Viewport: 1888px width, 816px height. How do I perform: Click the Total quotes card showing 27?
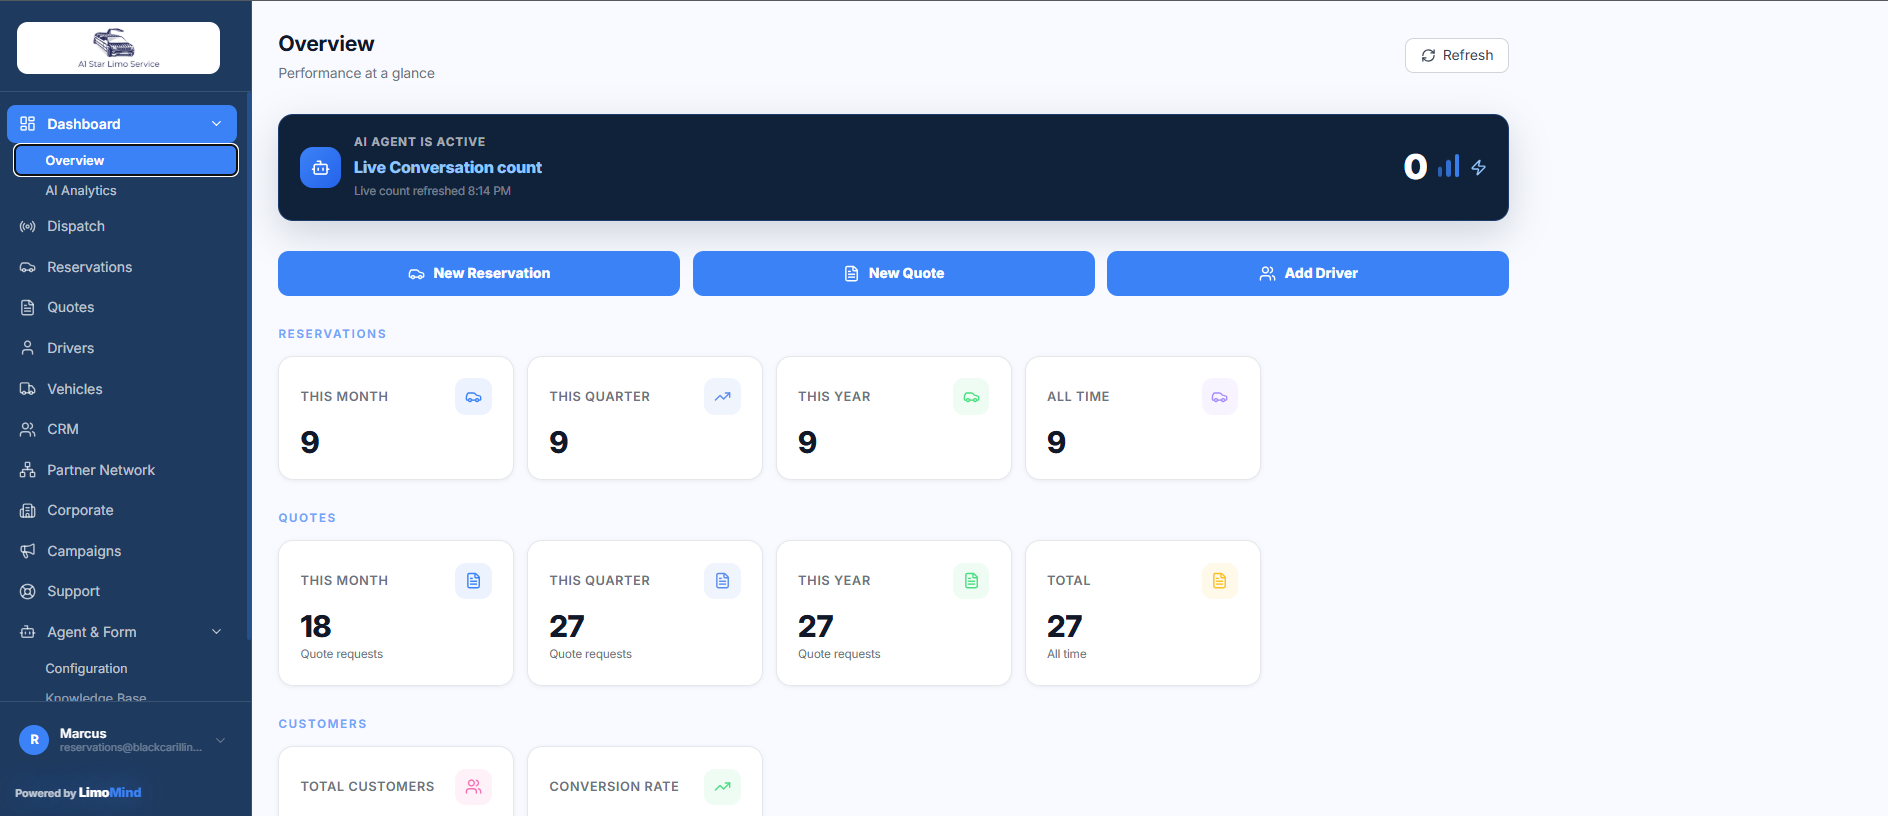tap(1143, 613)
